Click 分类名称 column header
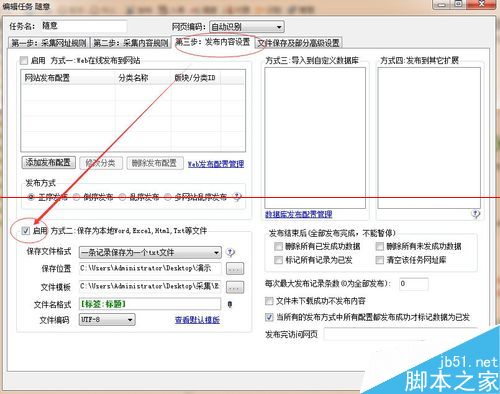Viewport: 500px width, 394px height. (143, 78)
